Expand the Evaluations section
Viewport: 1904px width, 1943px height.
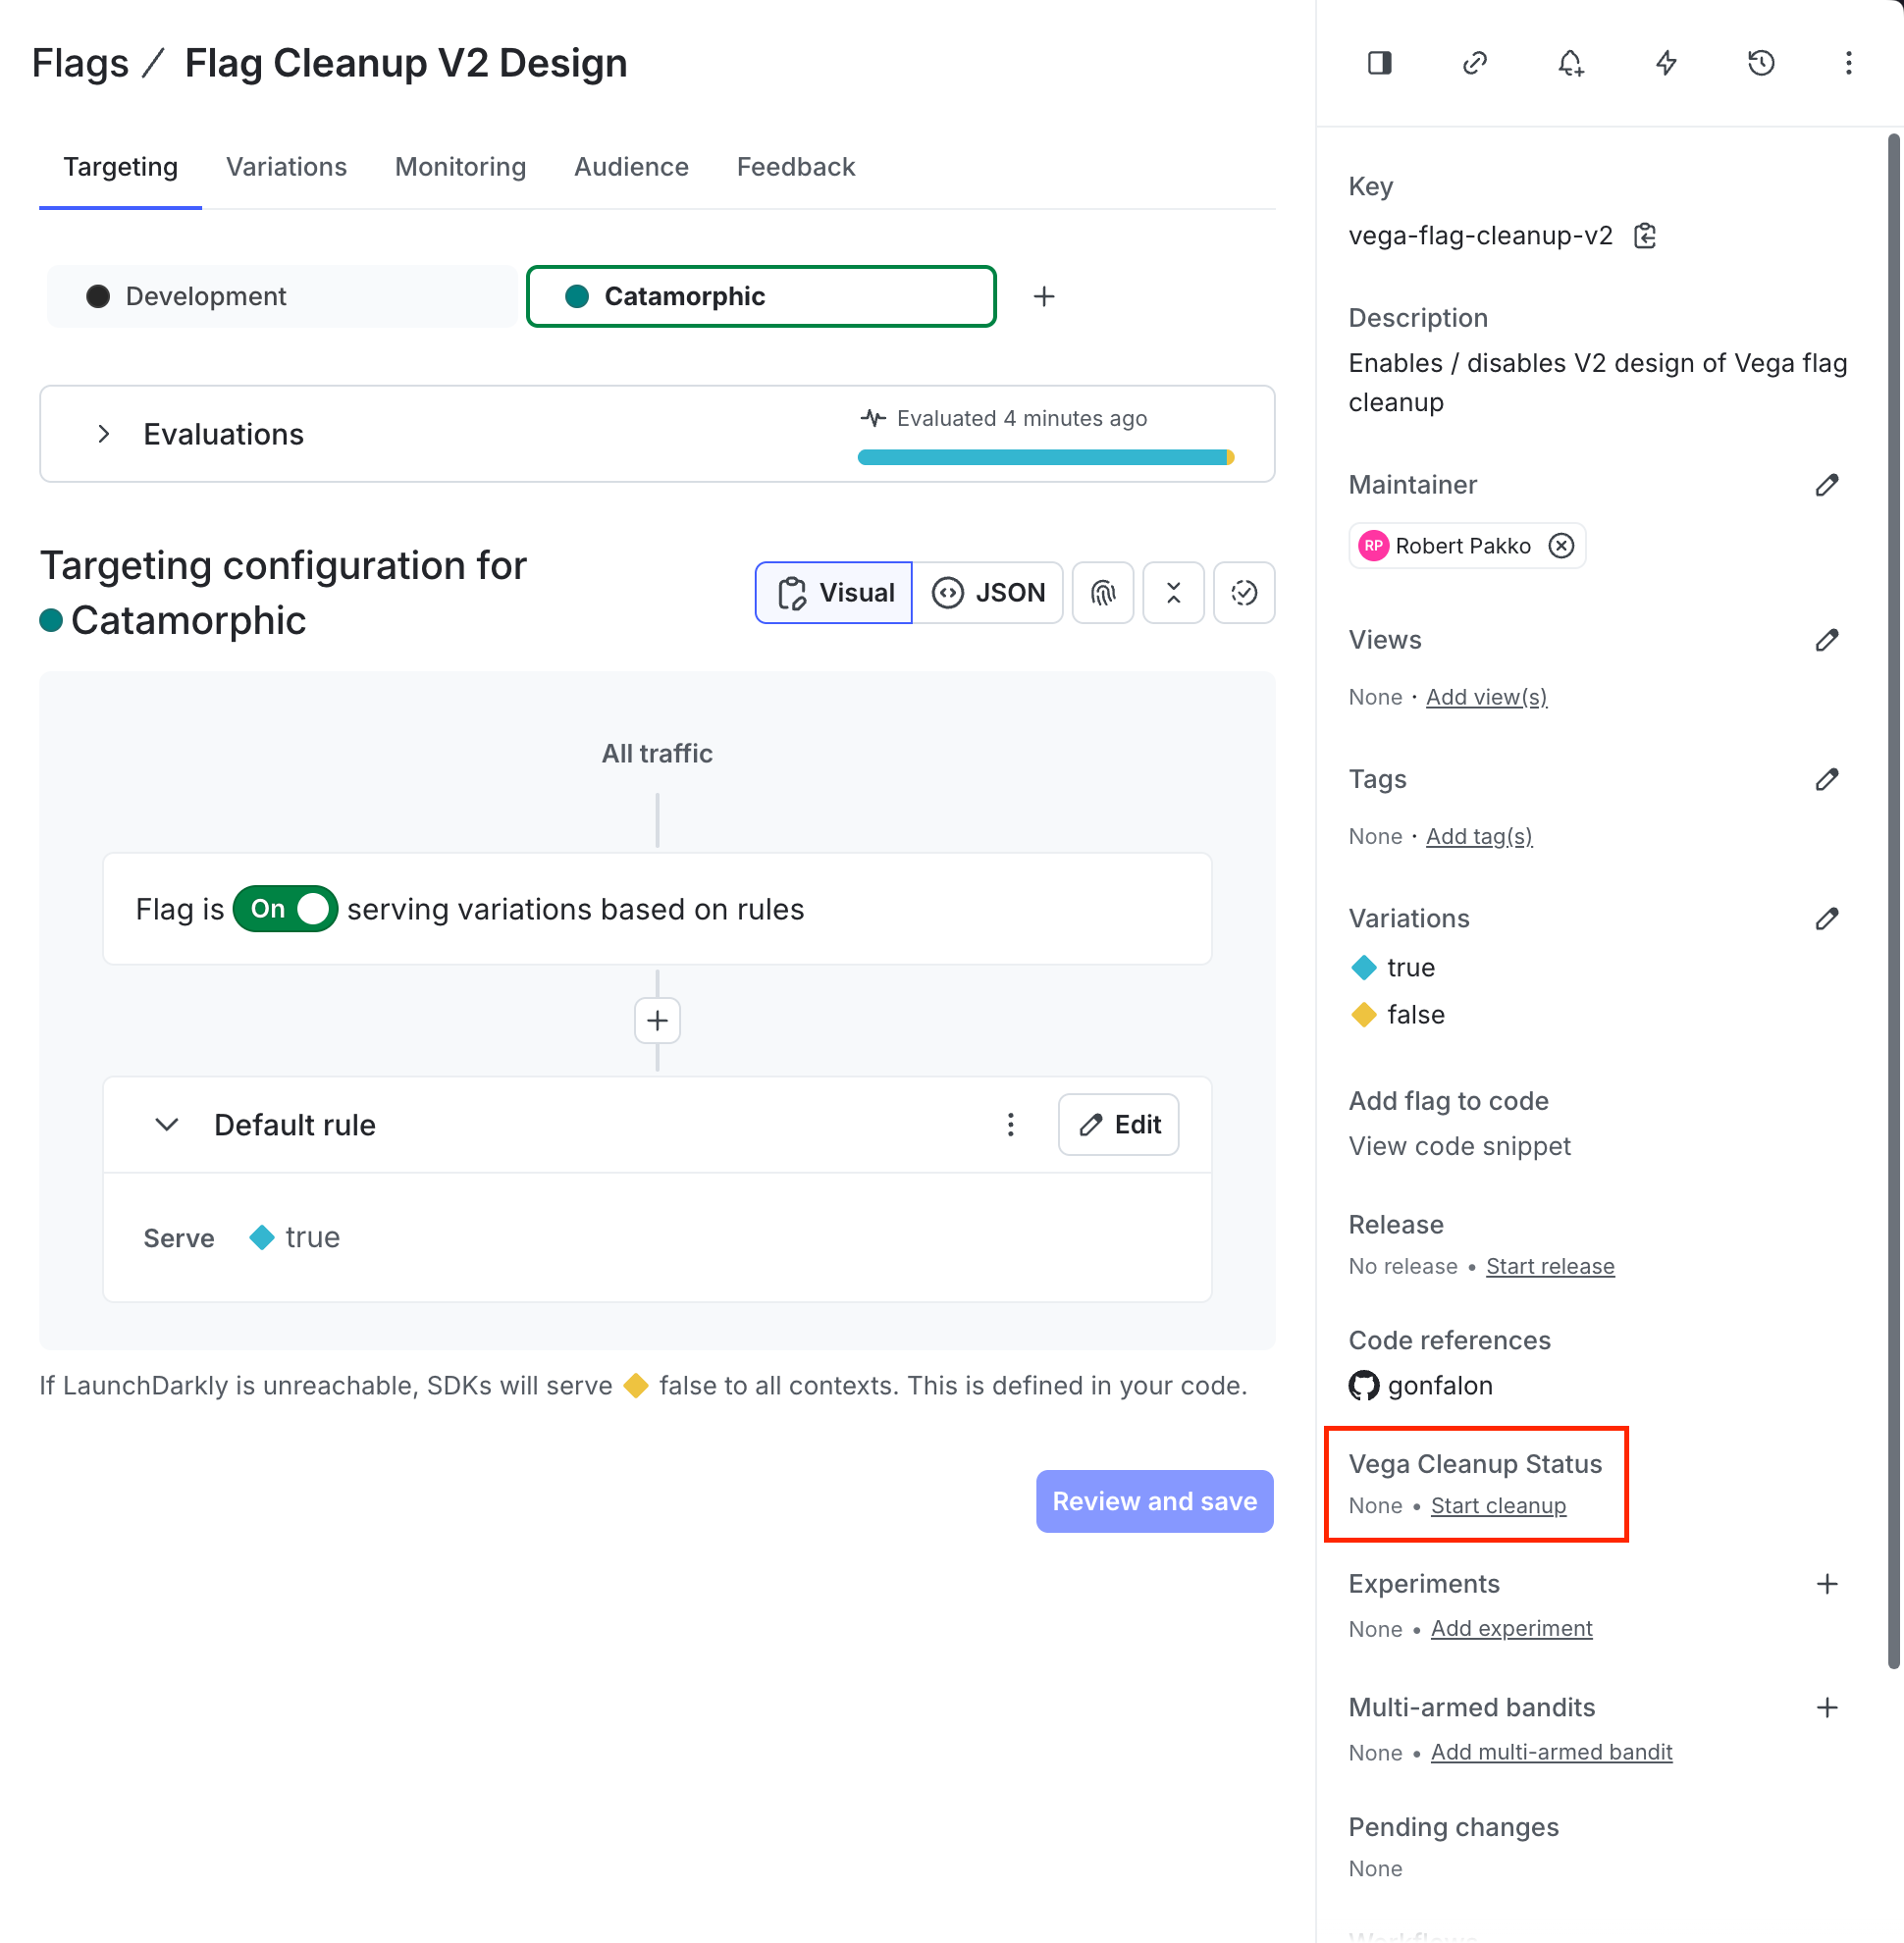click(x=103, y=434)
